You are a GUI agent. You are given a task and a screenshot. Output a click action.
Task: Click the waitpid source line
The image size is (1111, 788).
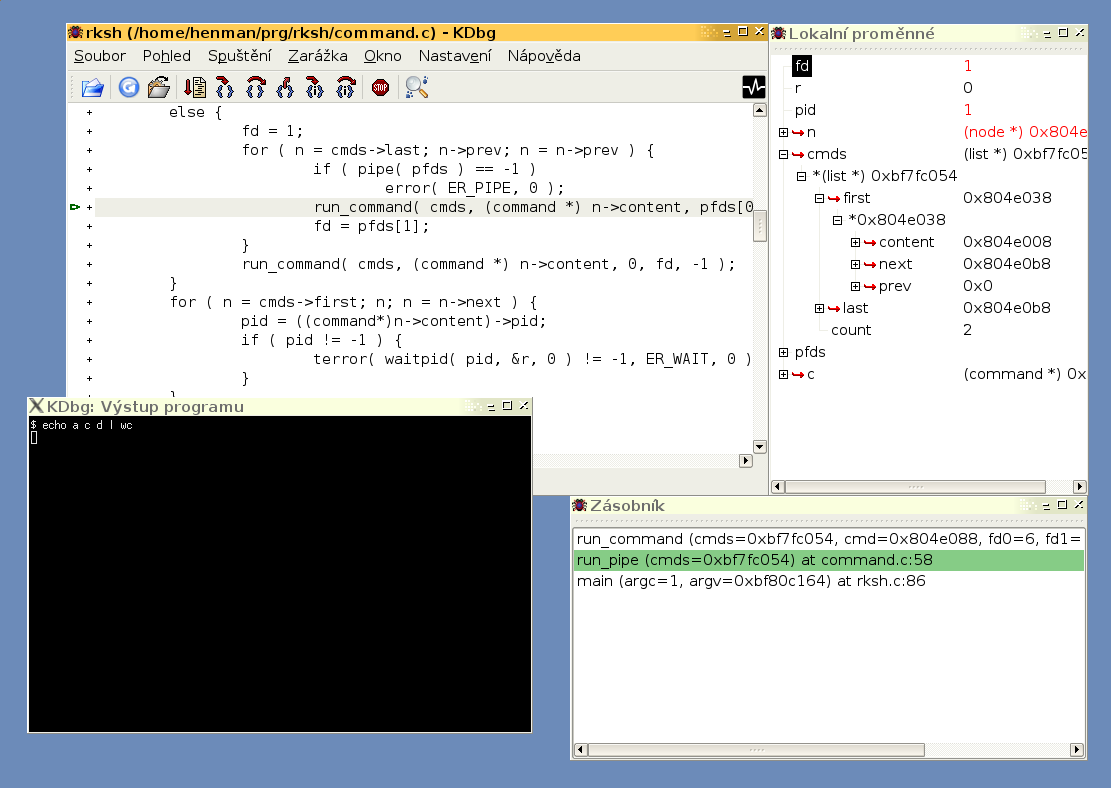click(x=532, y=359)
